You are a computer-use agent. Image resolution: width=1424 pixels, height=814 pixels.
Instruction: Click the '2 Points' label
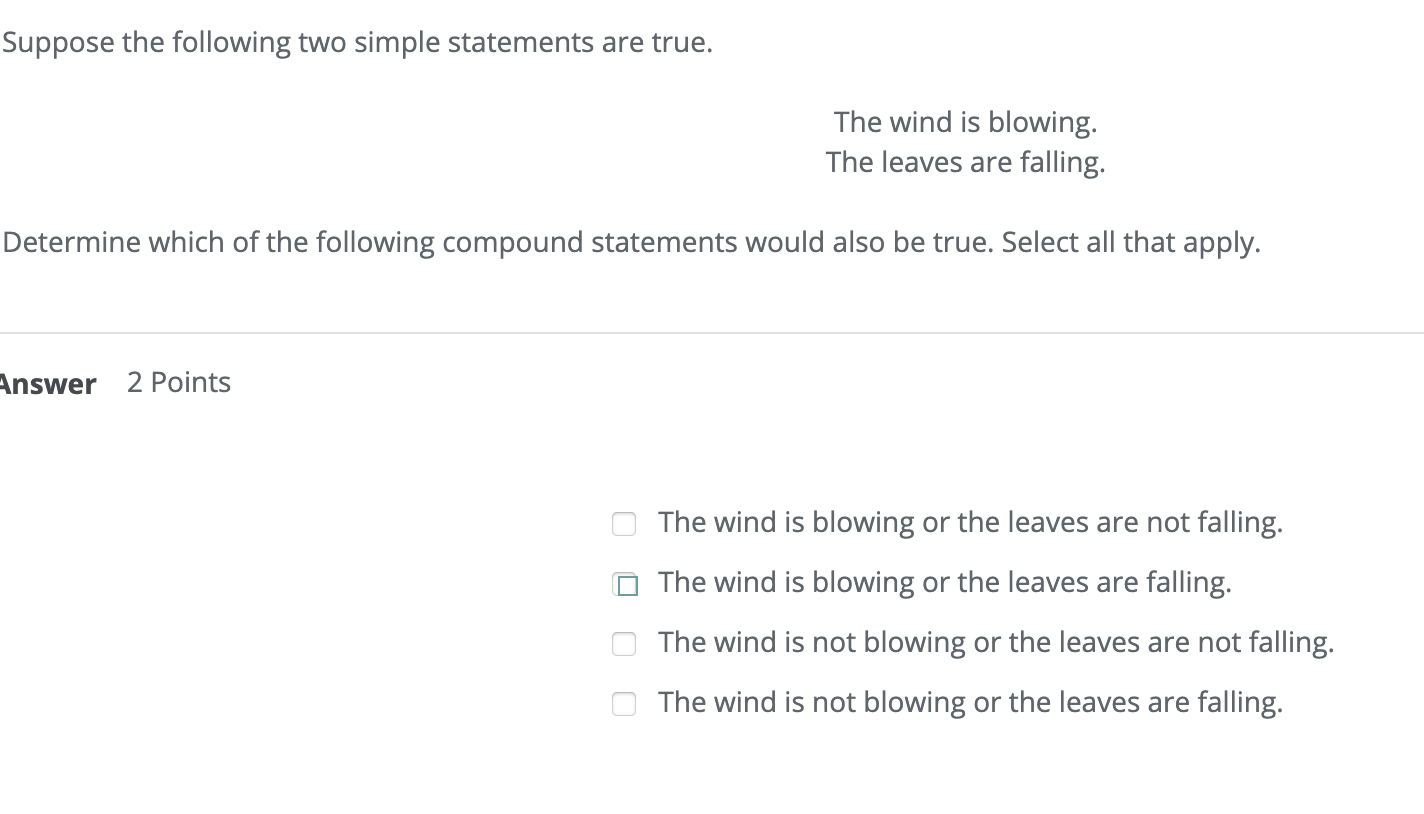coord(179,382)
